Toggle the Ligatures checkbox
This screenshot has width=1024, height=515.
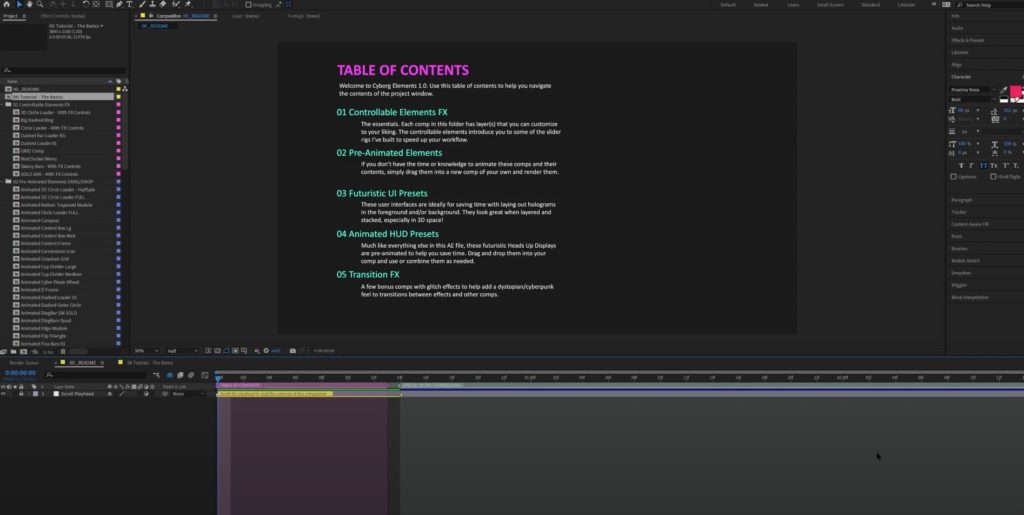(953, 176)
